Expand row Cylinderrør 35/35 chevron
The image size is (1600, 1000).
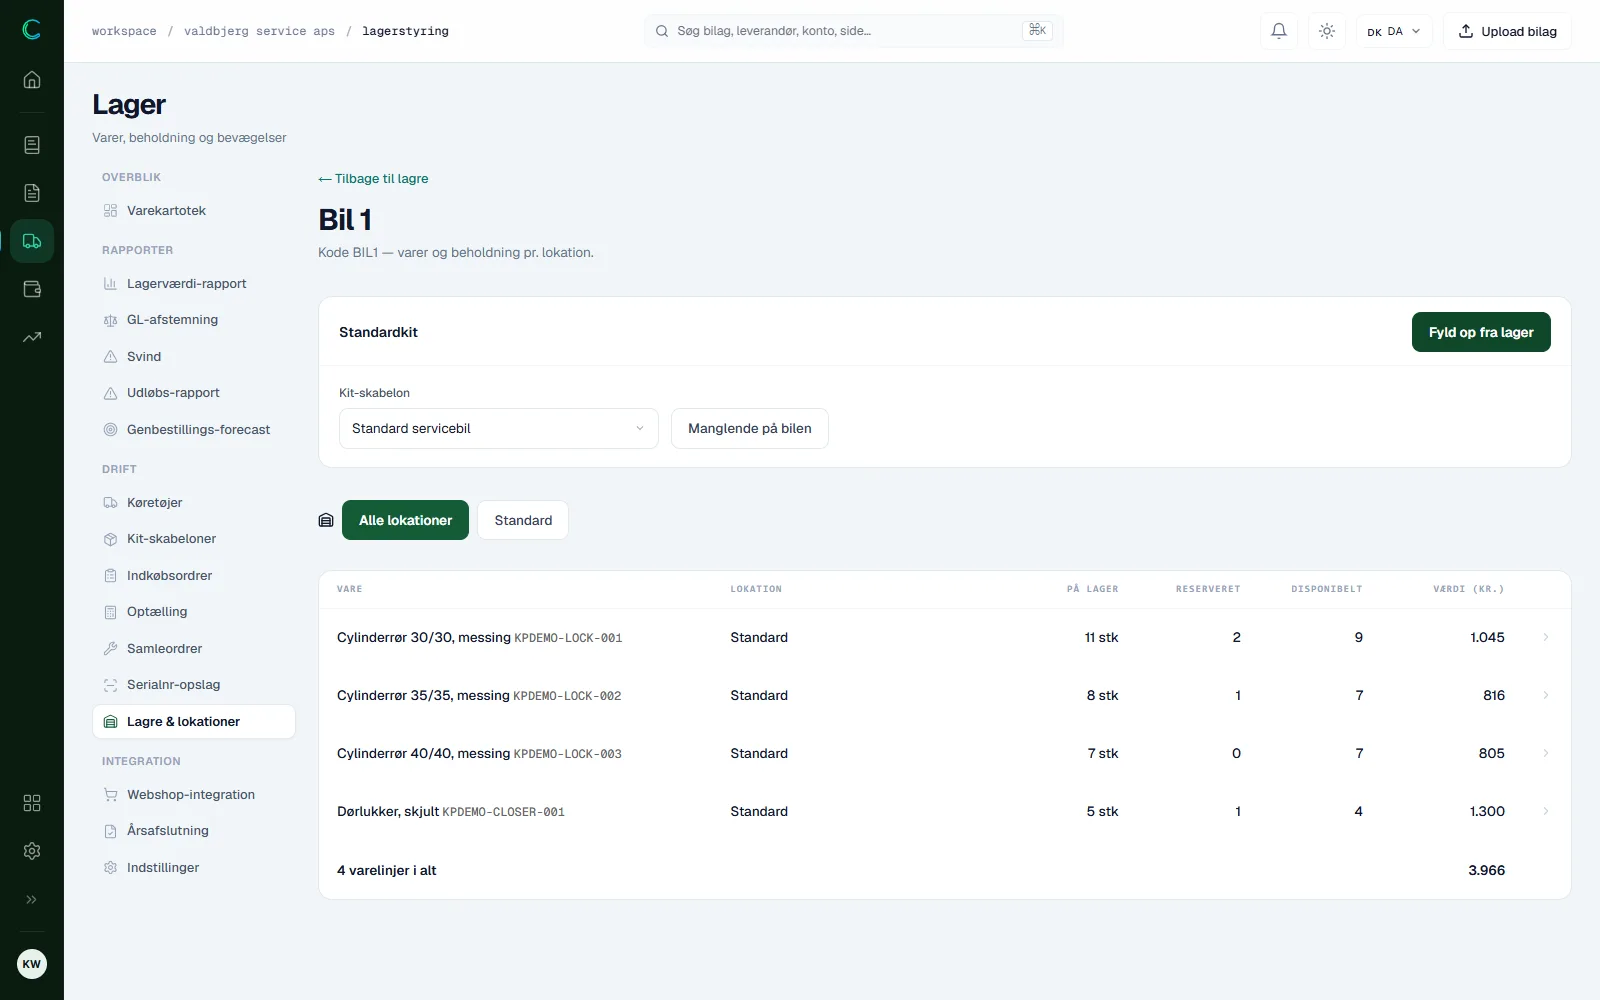[1546, 695]
